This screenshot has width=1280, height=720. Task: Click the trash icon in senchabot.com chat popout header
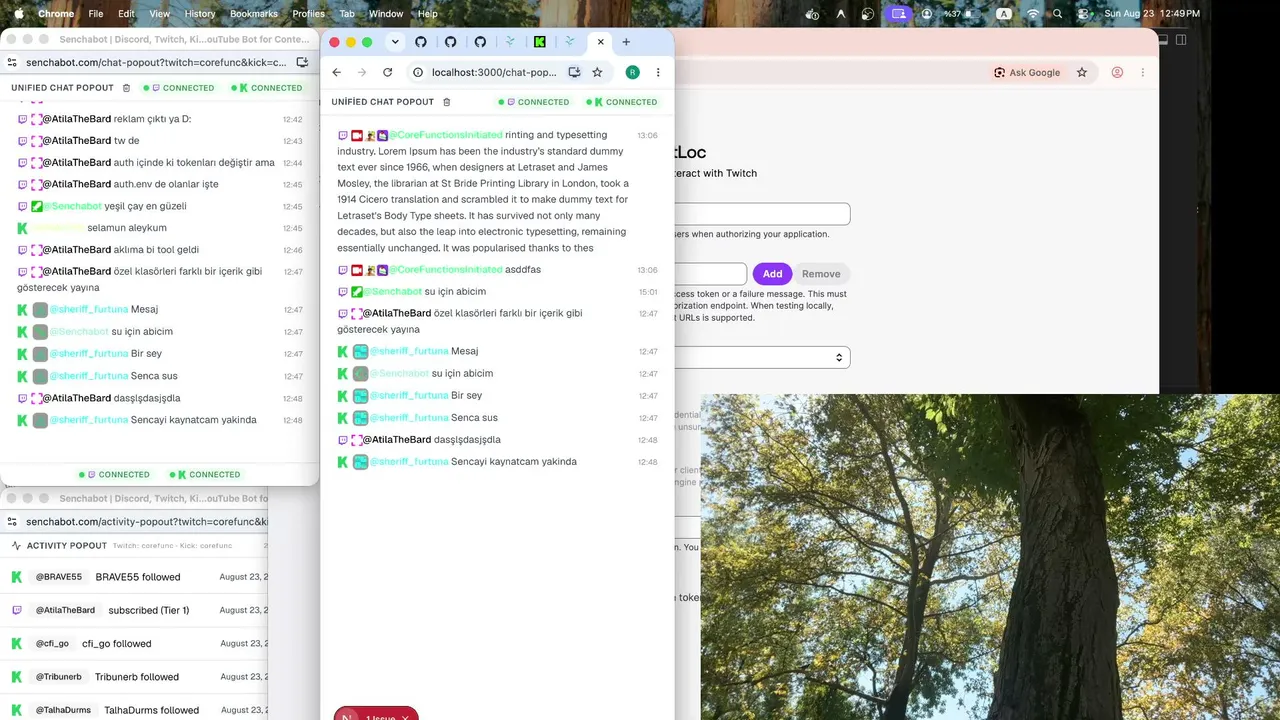pyautogui.click(x=126, y=88)
